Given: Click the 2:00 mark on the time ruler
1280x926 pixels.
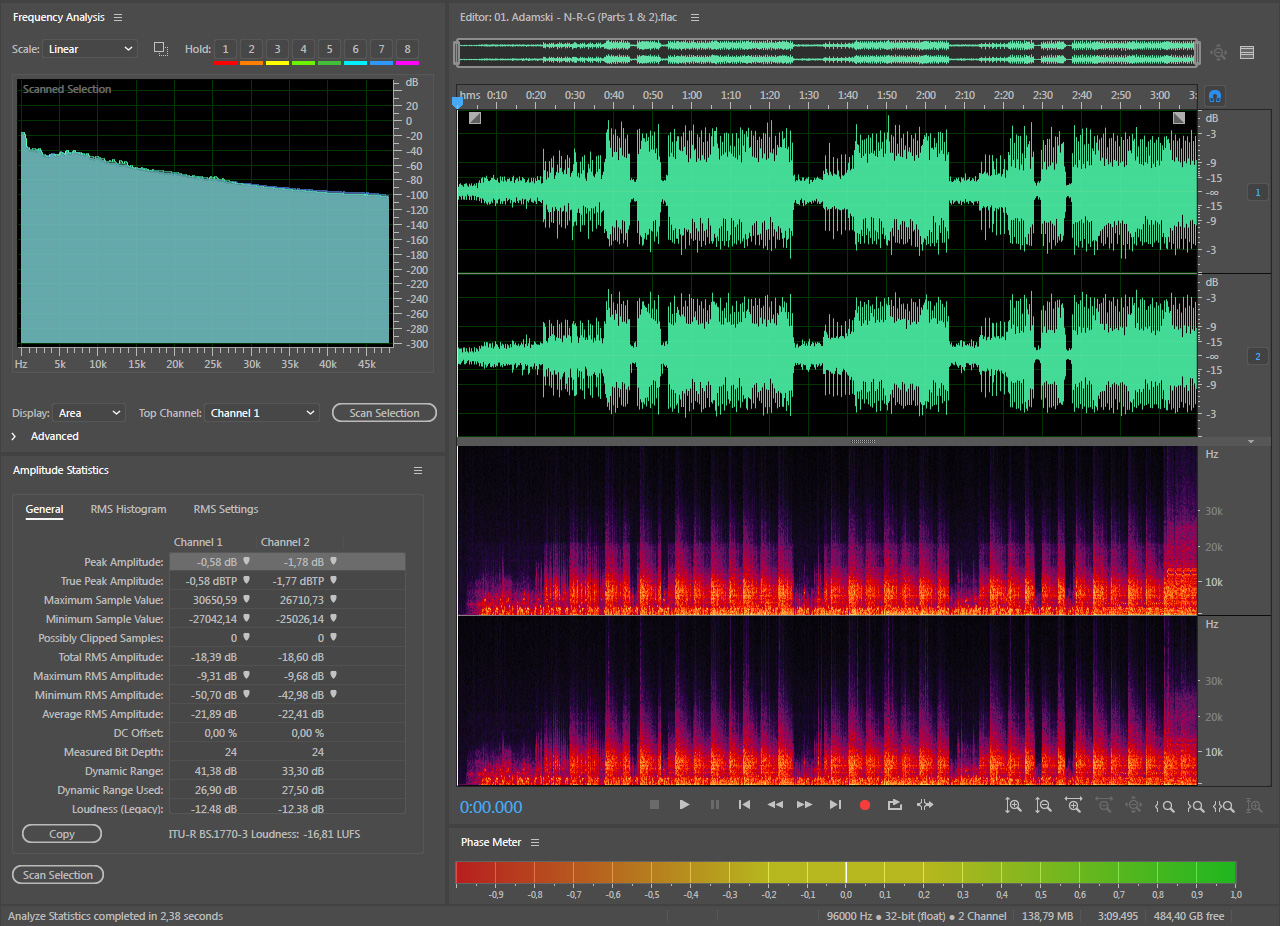Looking at the screenshot, I should [x=925, y=95].
